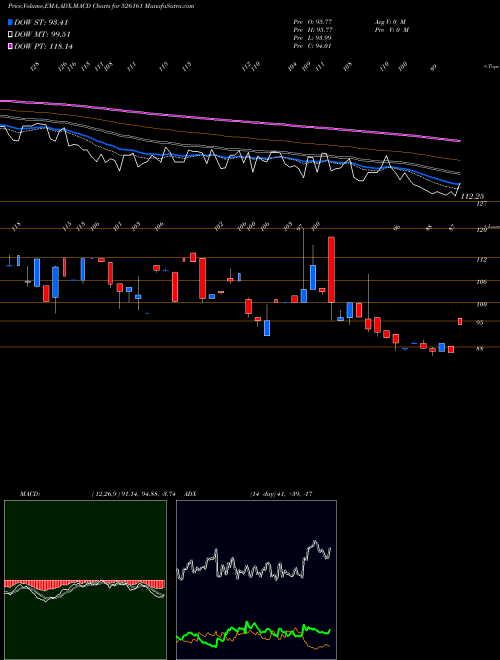Click the 127 price axis label
Viewport: 500px width, 660px height.
pyautogui.click(x=481, y=204)
